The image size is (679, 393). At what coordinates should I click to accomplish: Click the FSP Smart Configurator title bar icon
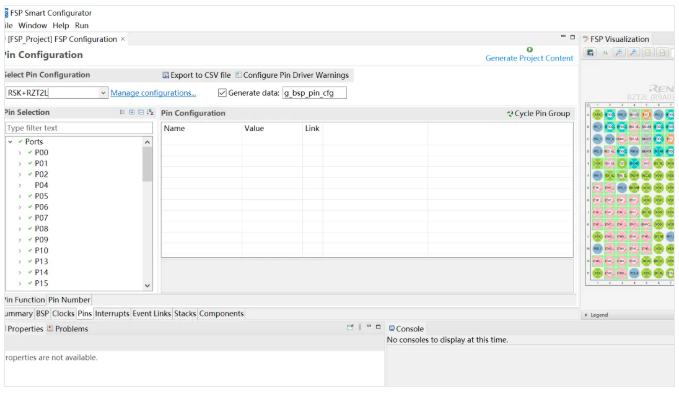pos(6,13)
